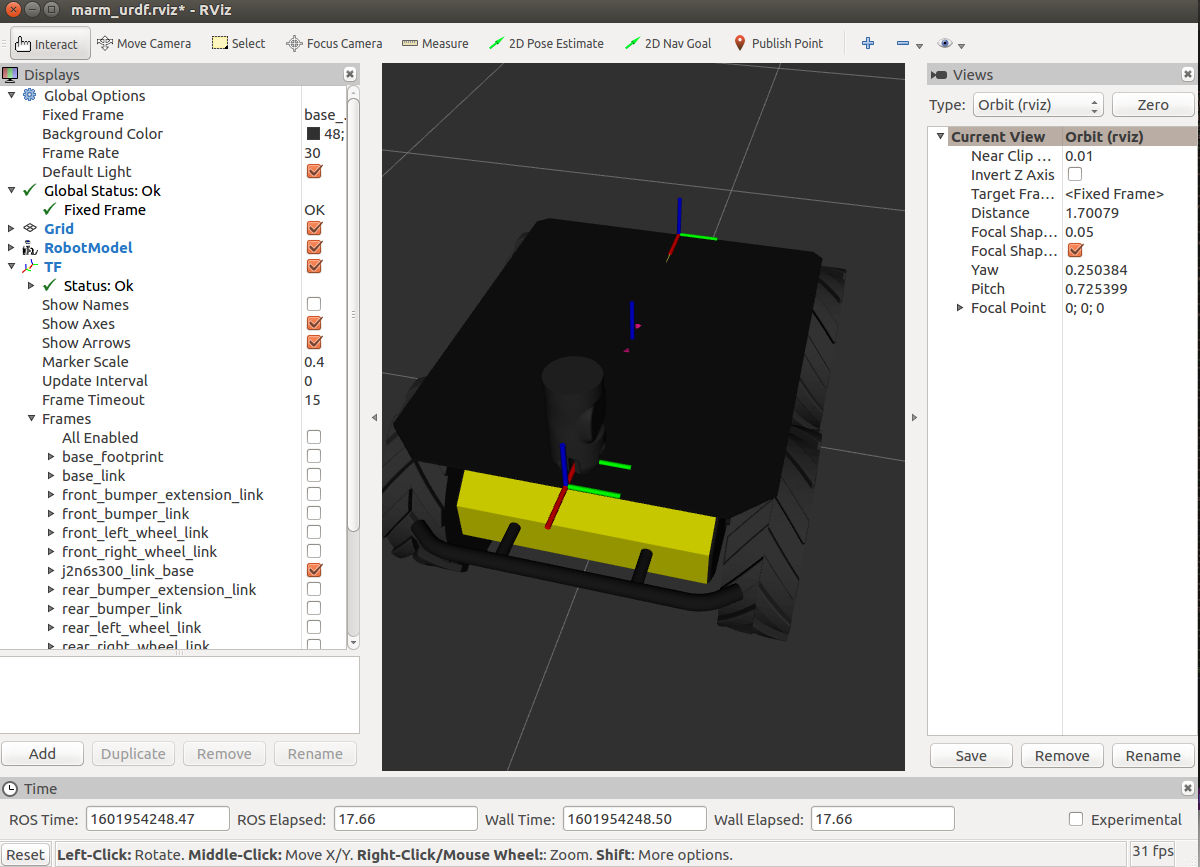The width and height of the screenshot is (1200, 867).
Task: Click the blue plus add-tool icon
Action: (x=868, y=44)
